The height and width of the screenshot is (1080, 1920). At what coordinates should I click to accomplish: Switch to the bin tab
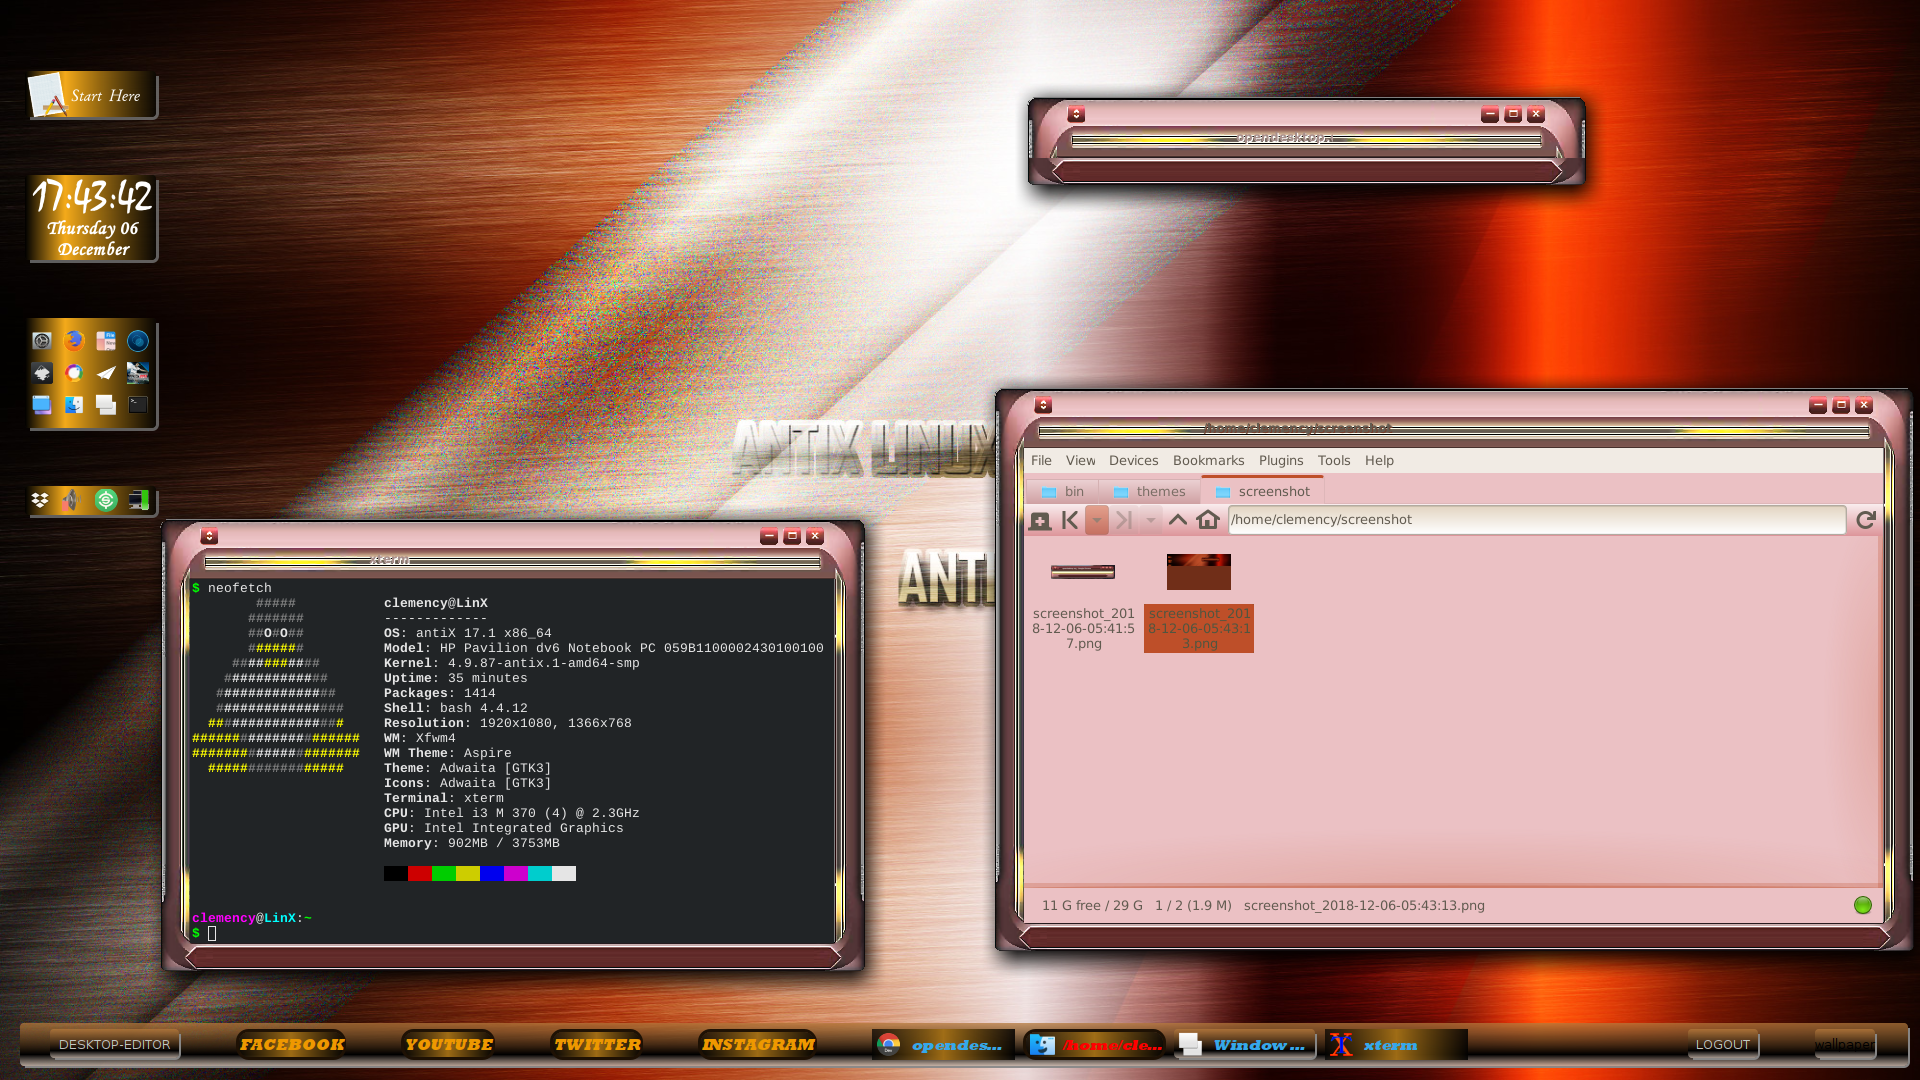pos(1062,491)
